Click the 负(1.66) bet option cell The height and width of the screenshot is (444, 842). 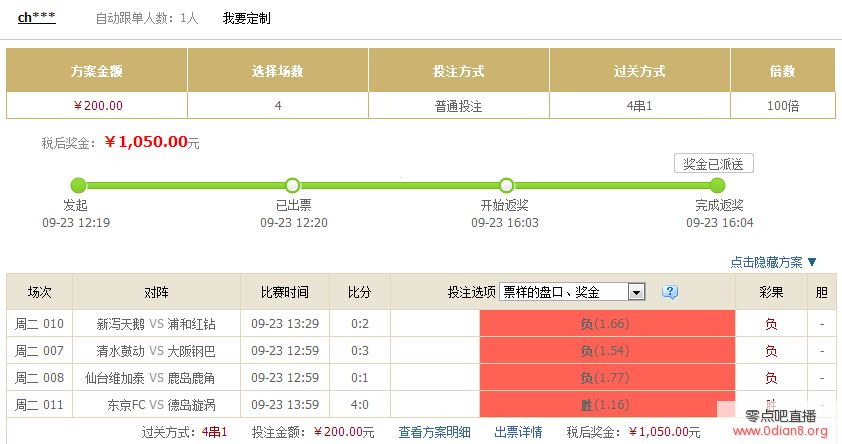[607, 324]
